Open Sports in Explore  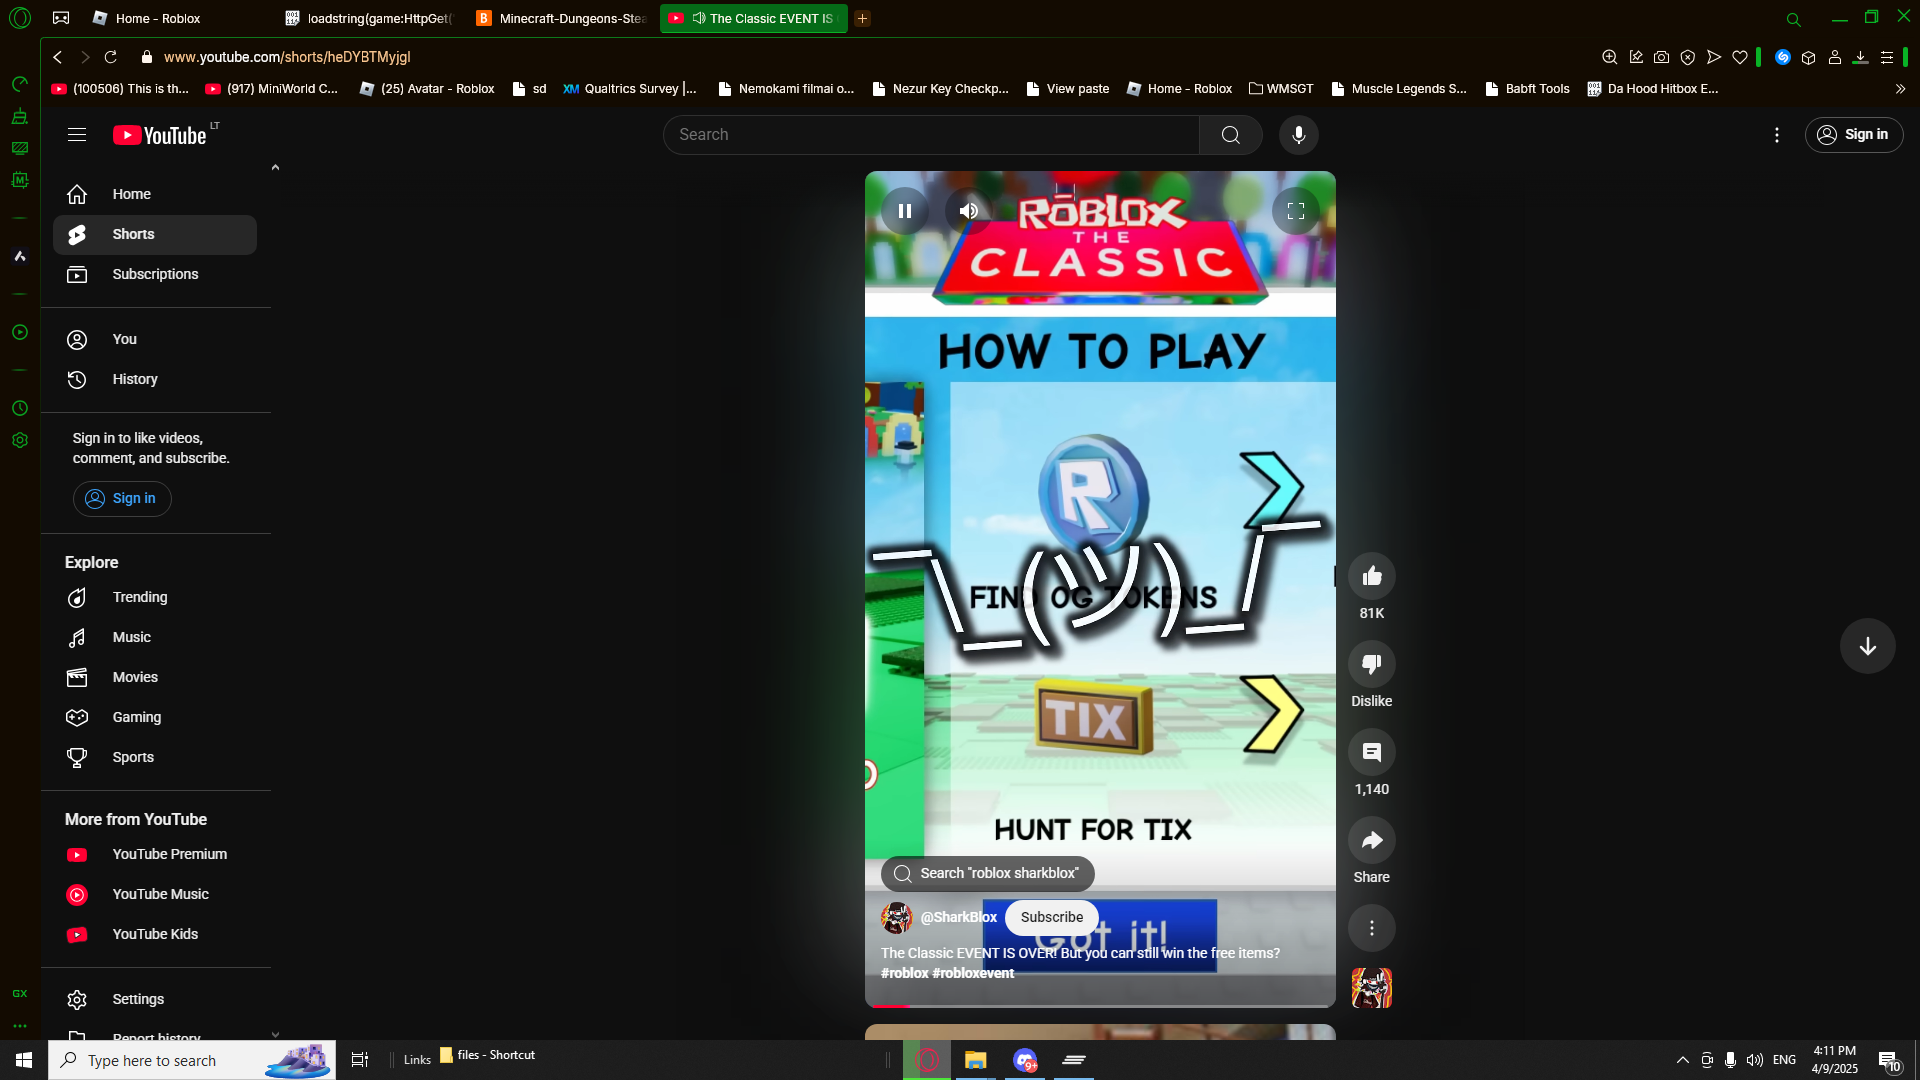click(155, 757)
